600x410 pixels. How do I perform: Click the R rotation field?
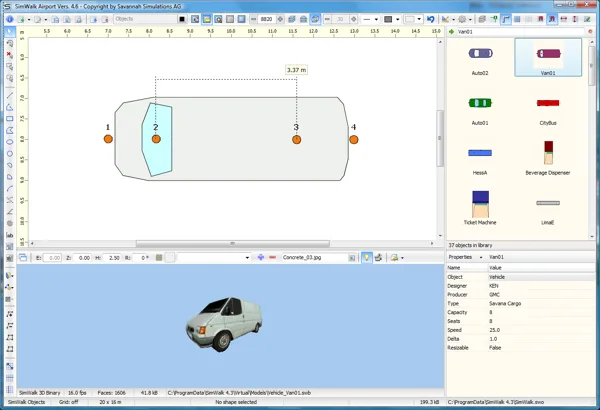[142, 258]
